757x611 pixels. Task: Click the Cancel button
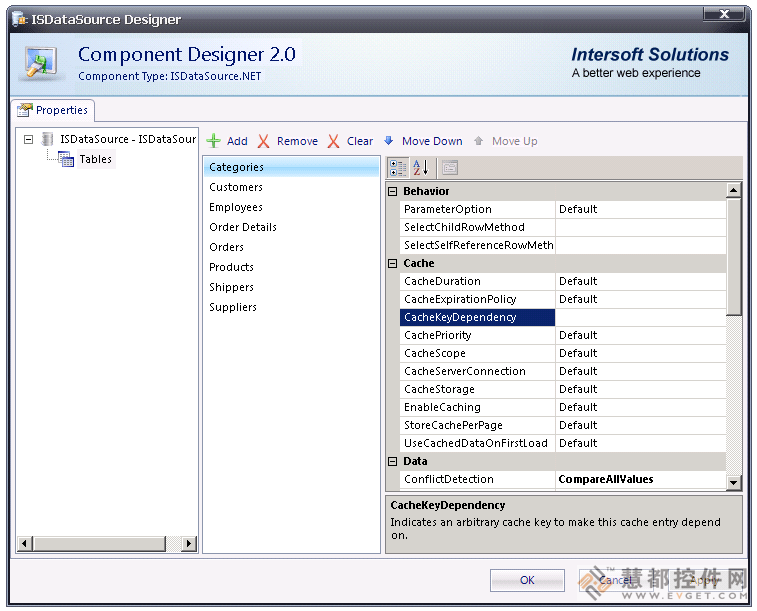tap(616, 580)
